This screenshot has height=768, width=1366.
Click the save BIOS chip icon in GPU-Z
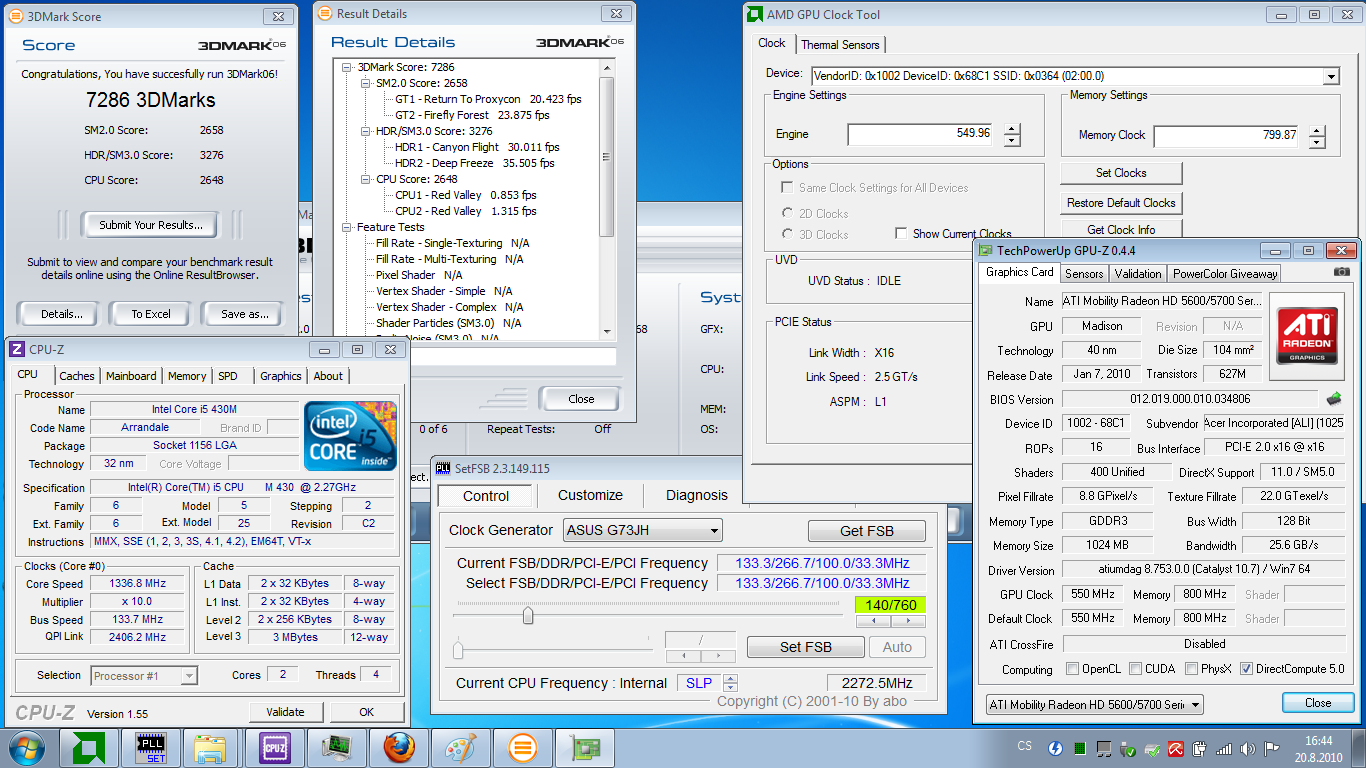1334,400
